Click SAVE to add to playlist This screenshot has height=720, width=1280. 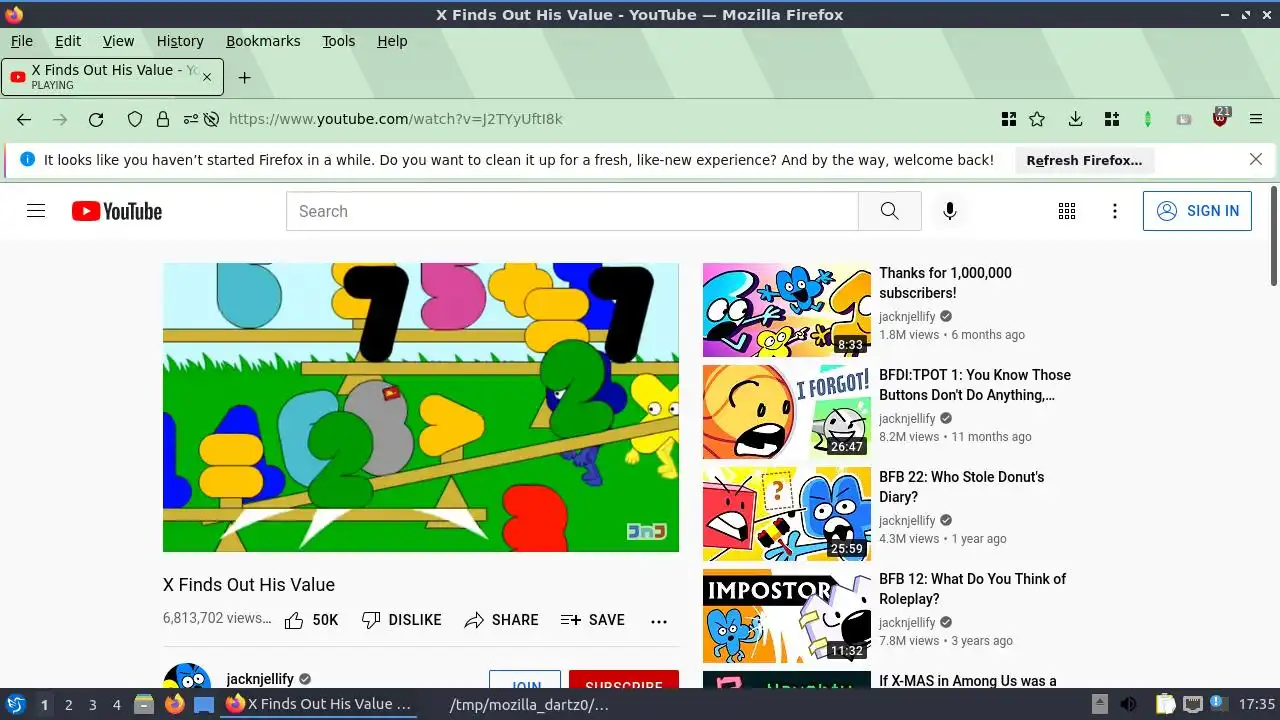593,620
